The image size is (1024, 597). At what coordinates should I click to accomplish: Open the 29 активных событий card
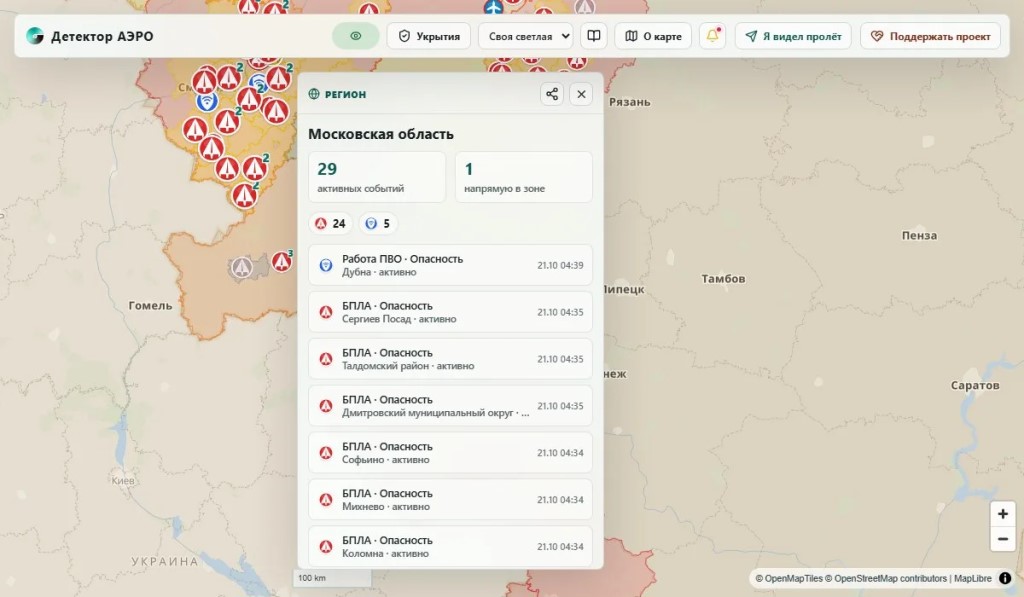377,177
